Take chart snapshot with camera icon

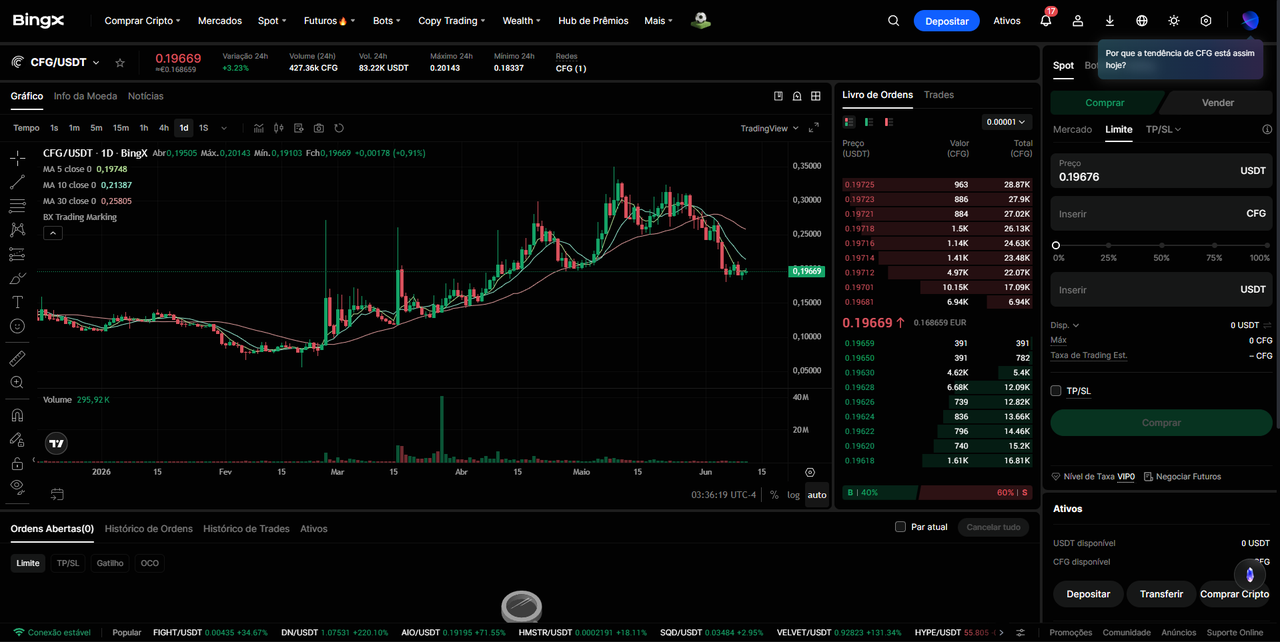[319, 128]
